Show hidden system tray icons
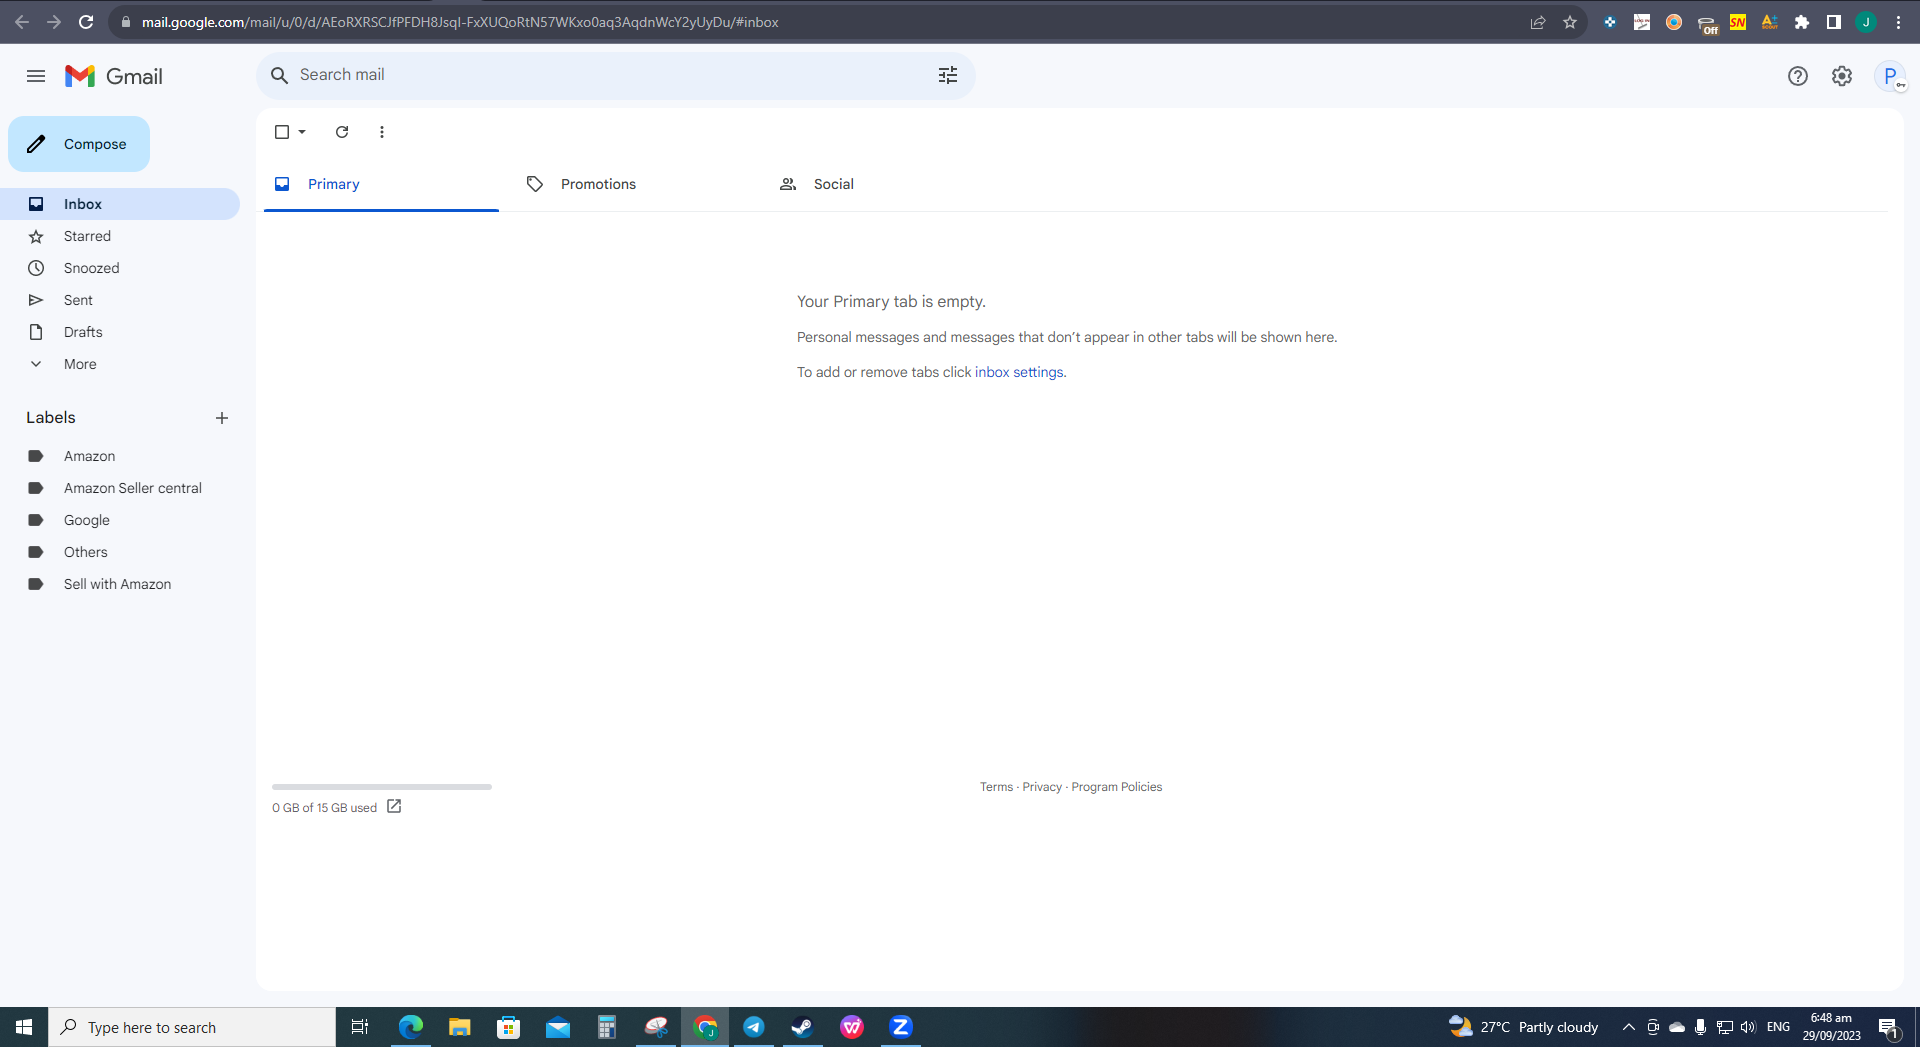The image size is (1920, 1047). point(1628,1027)
